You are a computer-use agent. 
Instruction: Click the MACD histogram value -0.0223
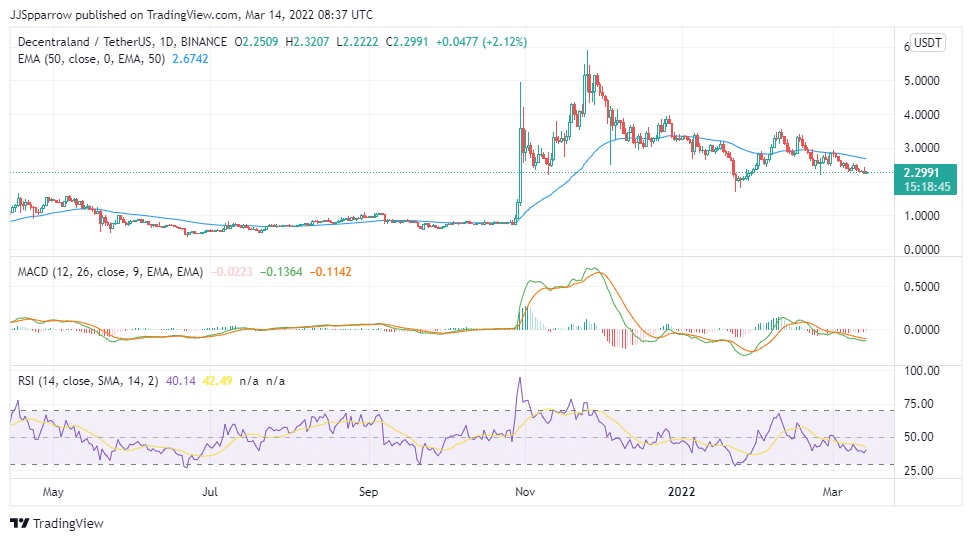[x=232, y=272]
